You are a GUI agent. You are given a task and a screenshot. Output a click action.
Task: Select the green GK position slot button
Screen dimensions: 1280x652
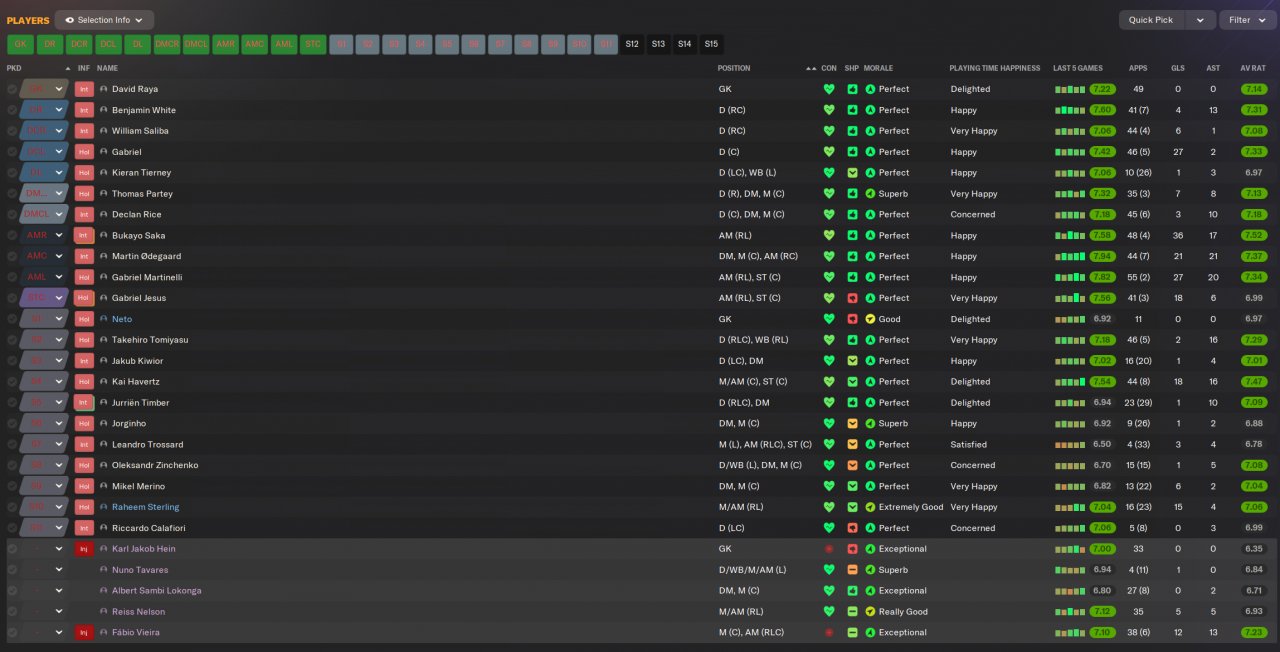click(x=20, y=44)
